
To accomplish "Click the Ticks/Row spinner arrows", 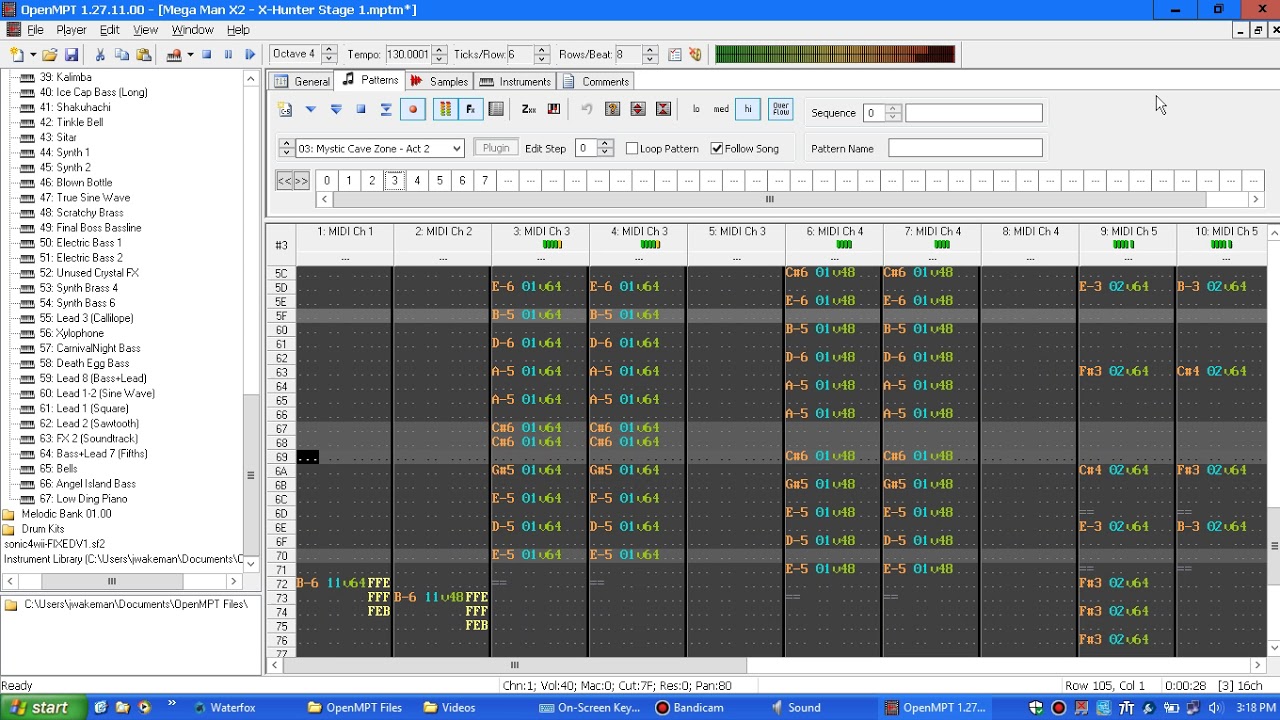I will click(x=542, y=55).
